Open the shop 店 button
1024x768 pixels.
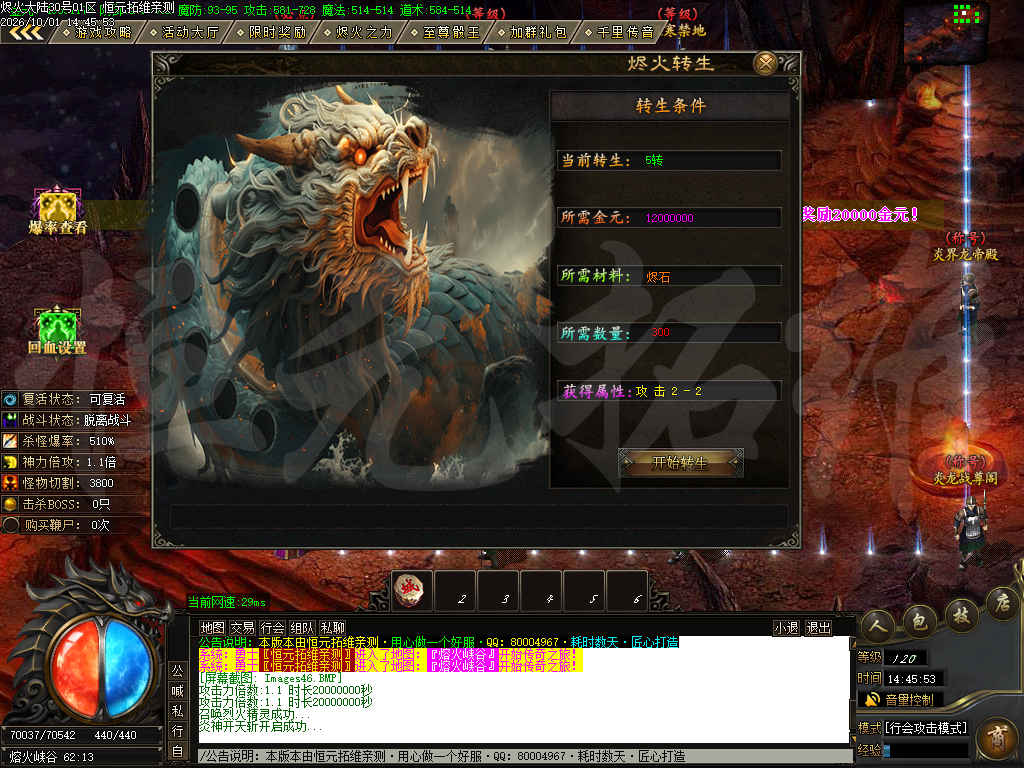[x=1001, y=602]
